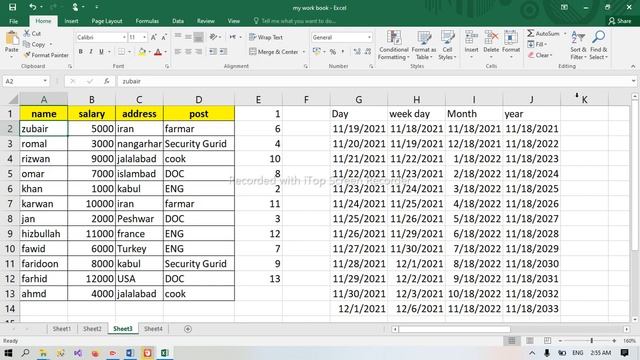Toggle Underline formatting

(101, 52)
